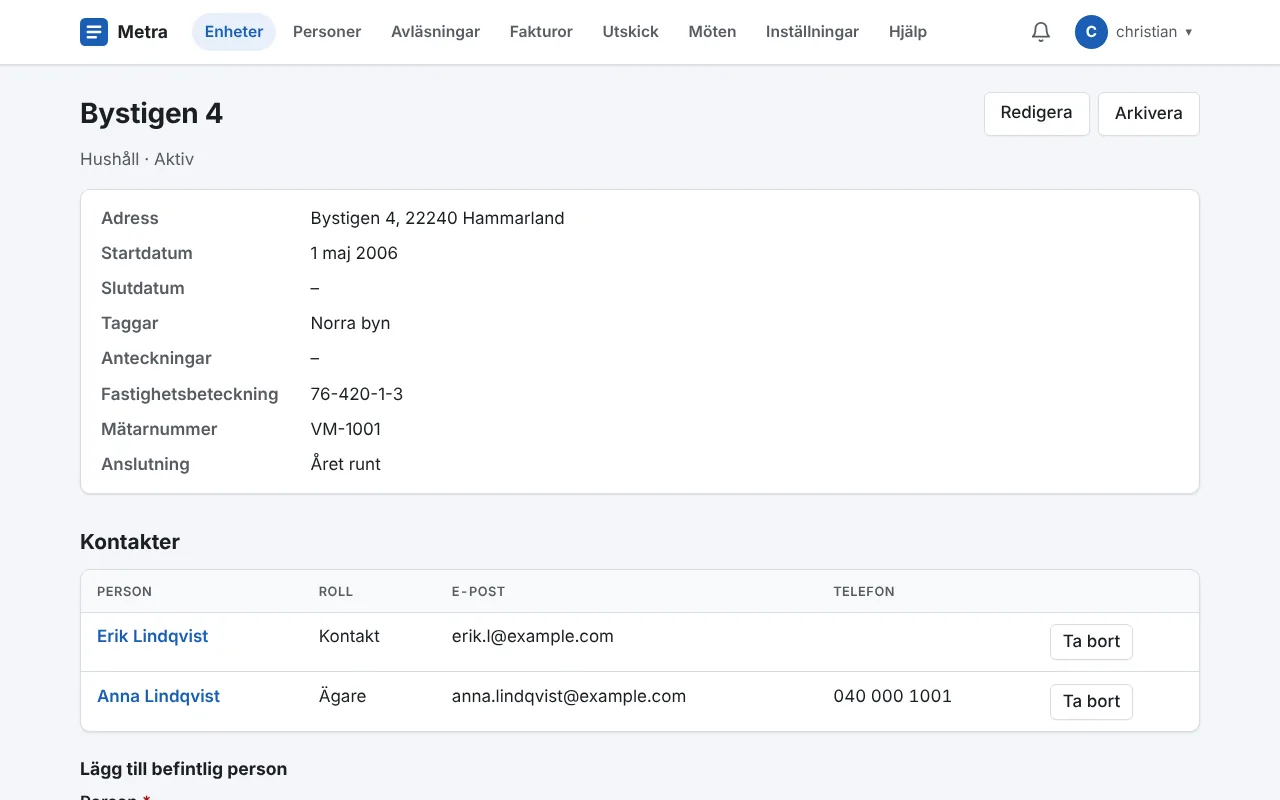
Task: Select the email erik.l@example.com
Action: [x=533, y=636]
